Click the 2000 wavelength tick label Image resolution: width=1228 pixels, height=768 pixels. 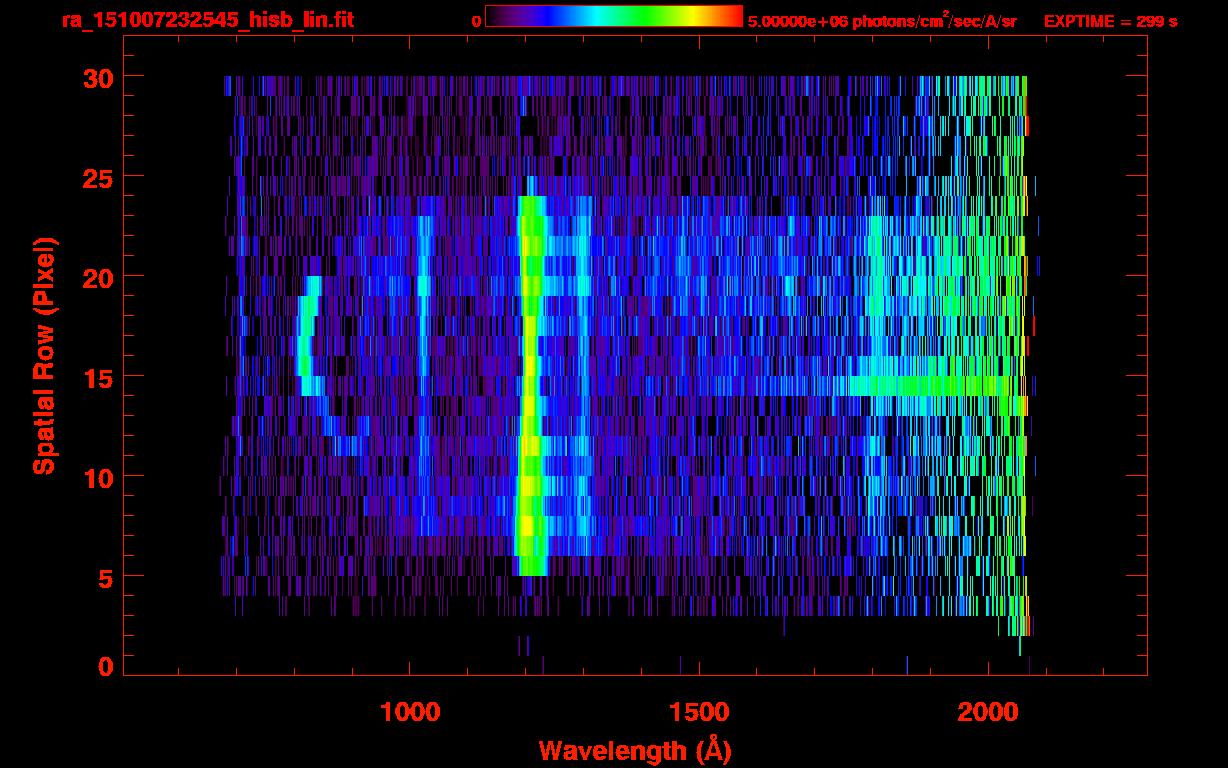(989, 711)
